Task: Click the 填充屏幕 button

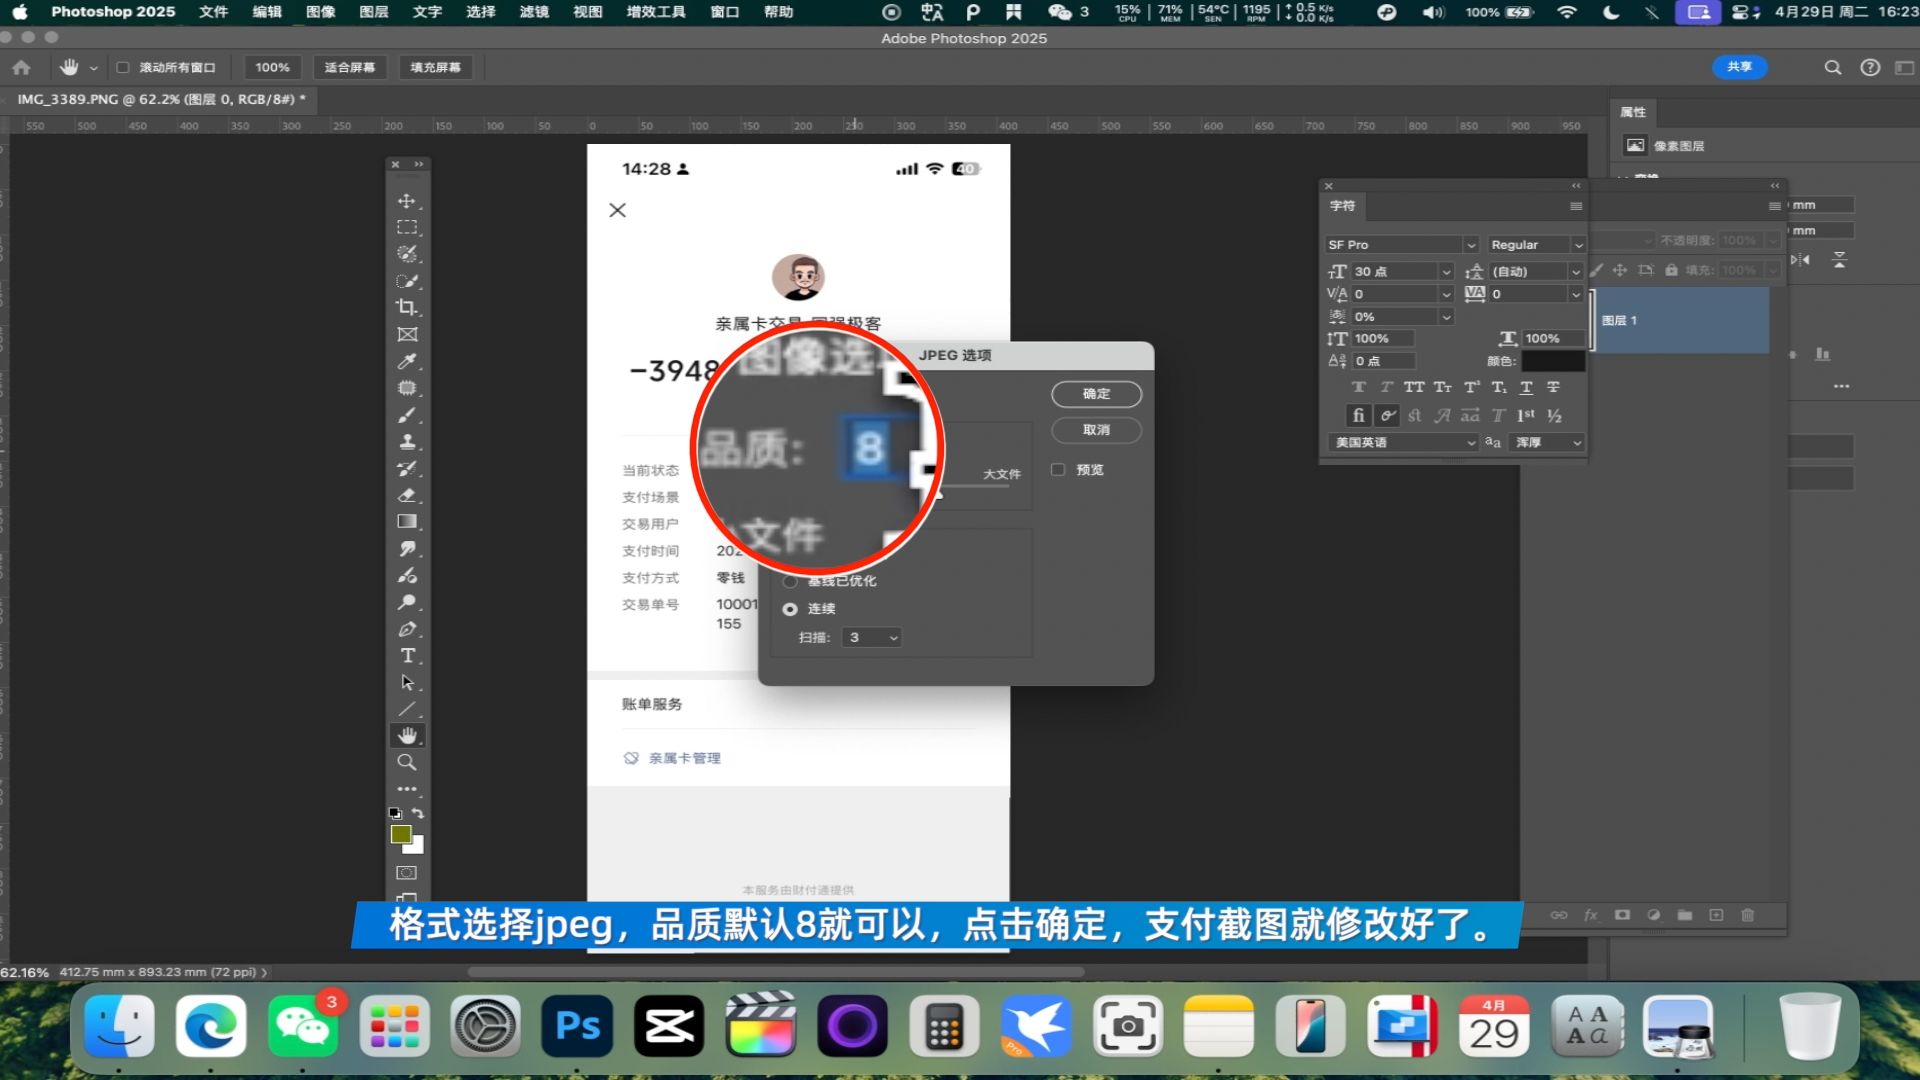Action: point(435,68)
